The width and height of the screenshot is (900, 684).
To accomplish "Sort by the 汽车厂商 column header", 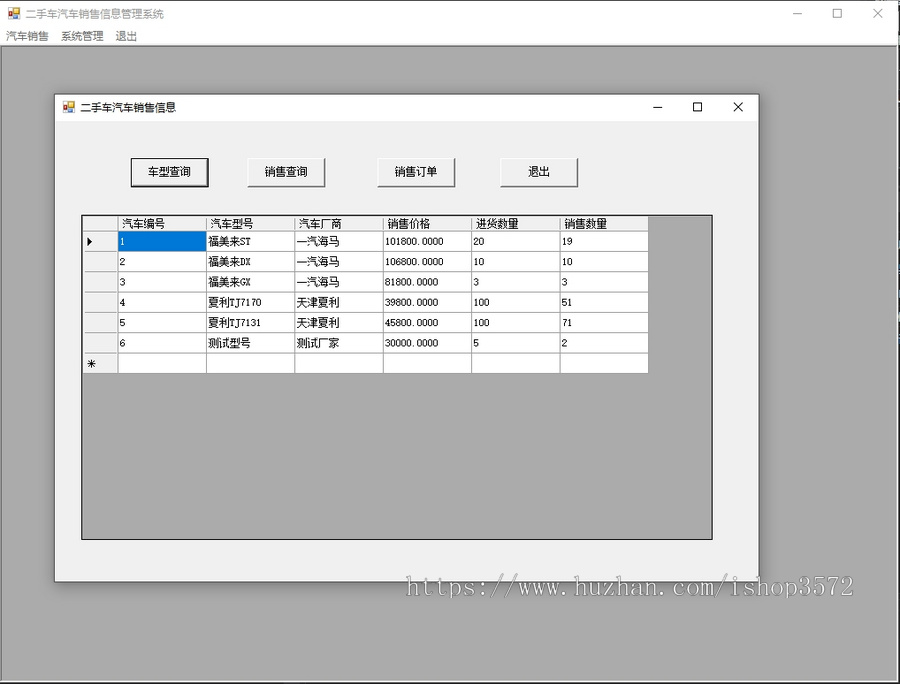I will coord(339,224).
